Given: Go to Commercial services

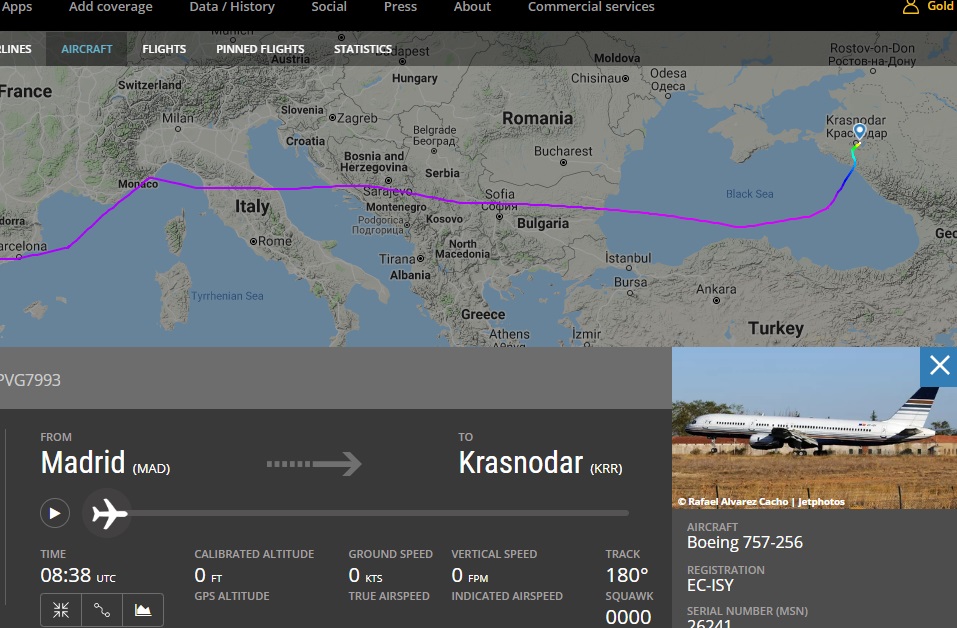Looking at the screenshot, I should tap(591, 7).
